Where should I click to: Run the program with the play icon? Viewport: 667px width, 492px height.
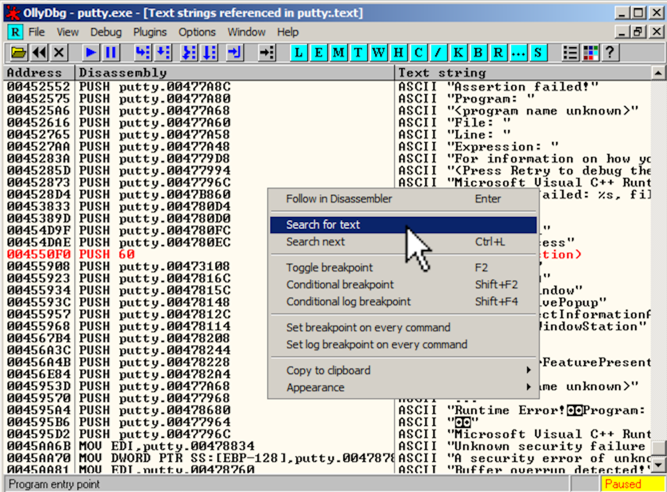90,53
